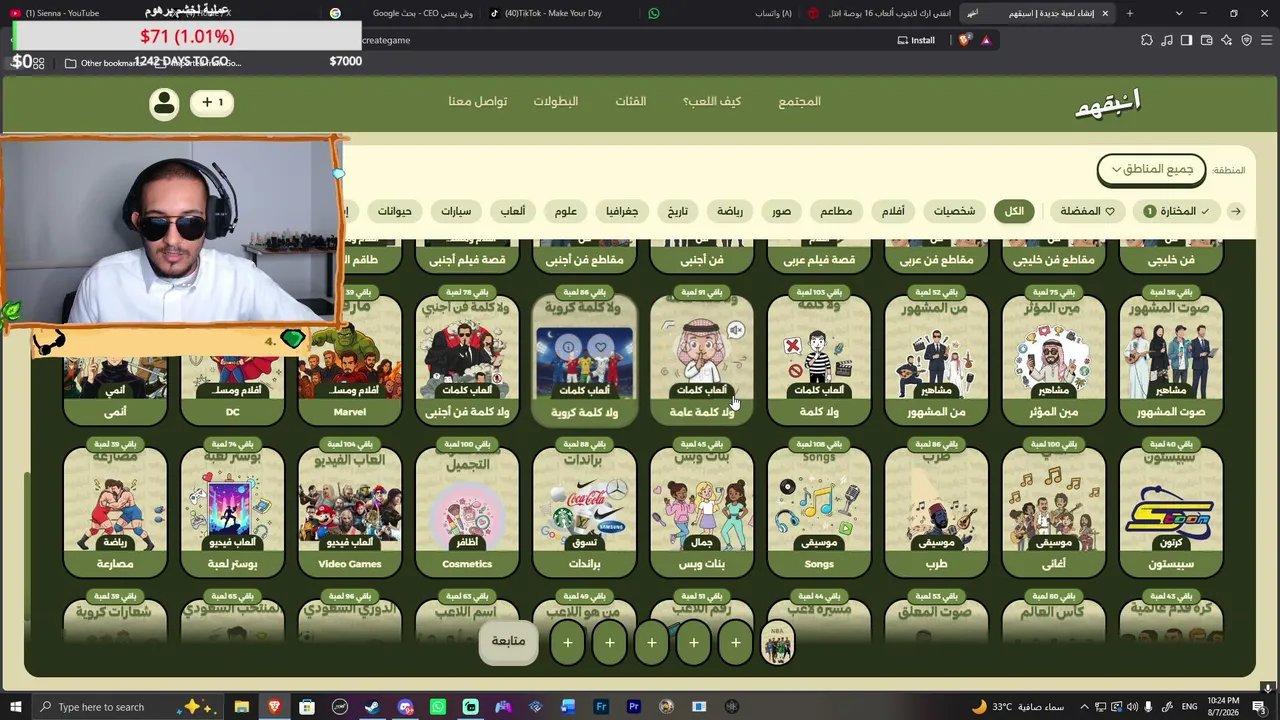Screen dimensions: 1280x720
Task: Click the right arrow beside the category filters
Action: coord(1236,211)
